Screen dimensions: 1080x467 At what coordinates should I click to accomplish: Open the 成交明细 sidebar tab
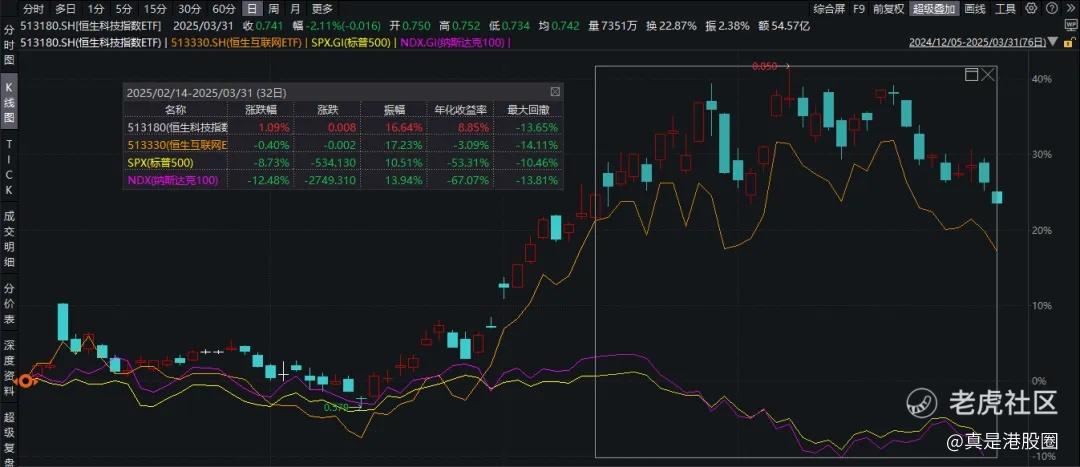[9, 238]
